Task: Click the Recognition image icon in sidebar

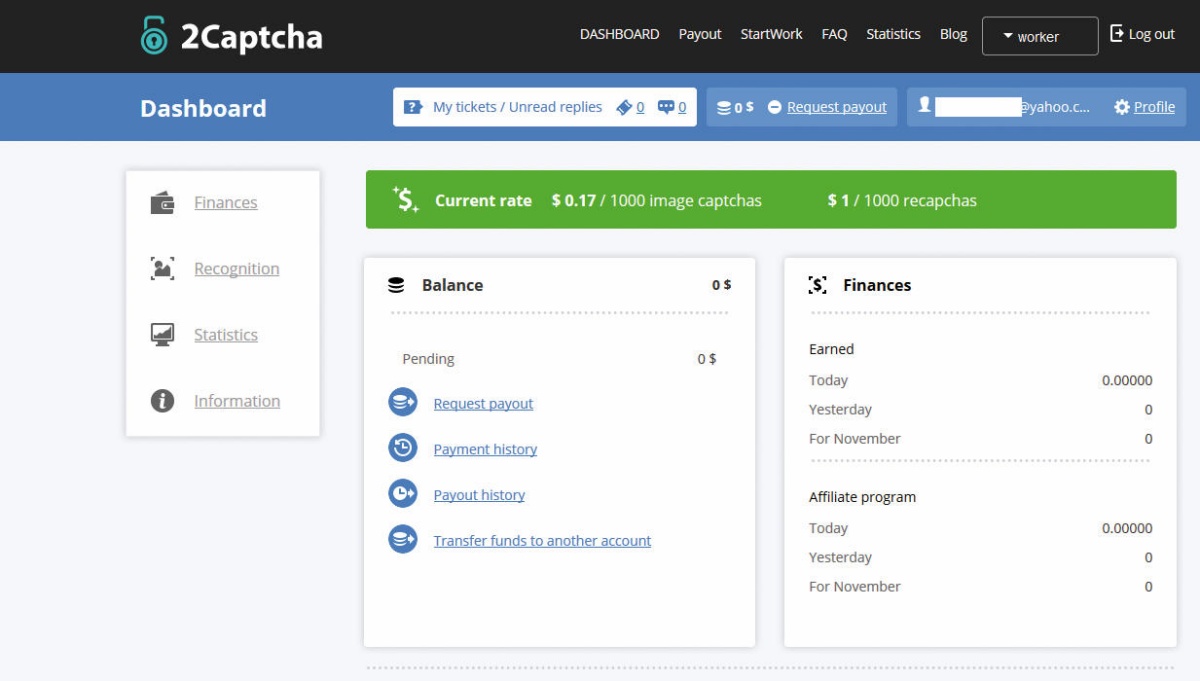Action: coord(162,269)
